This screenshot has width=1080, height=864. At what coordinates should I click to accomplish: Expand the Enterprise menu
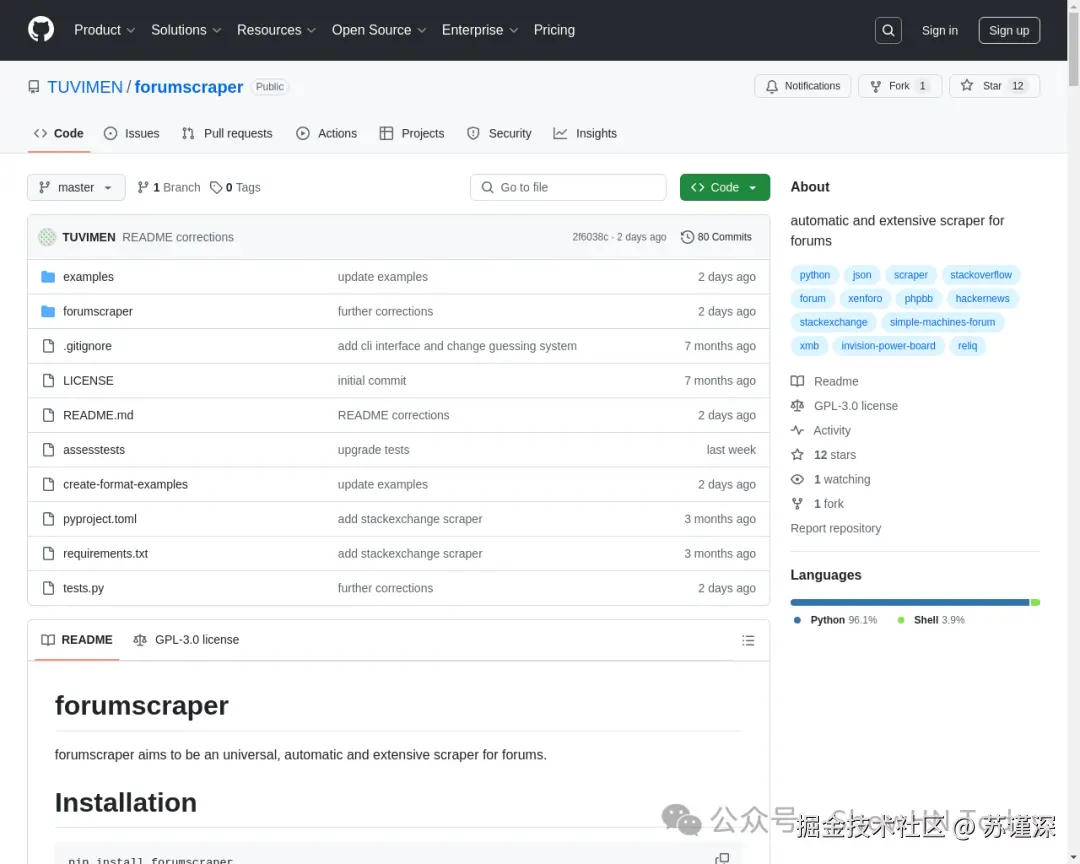(x=479, y=30)
